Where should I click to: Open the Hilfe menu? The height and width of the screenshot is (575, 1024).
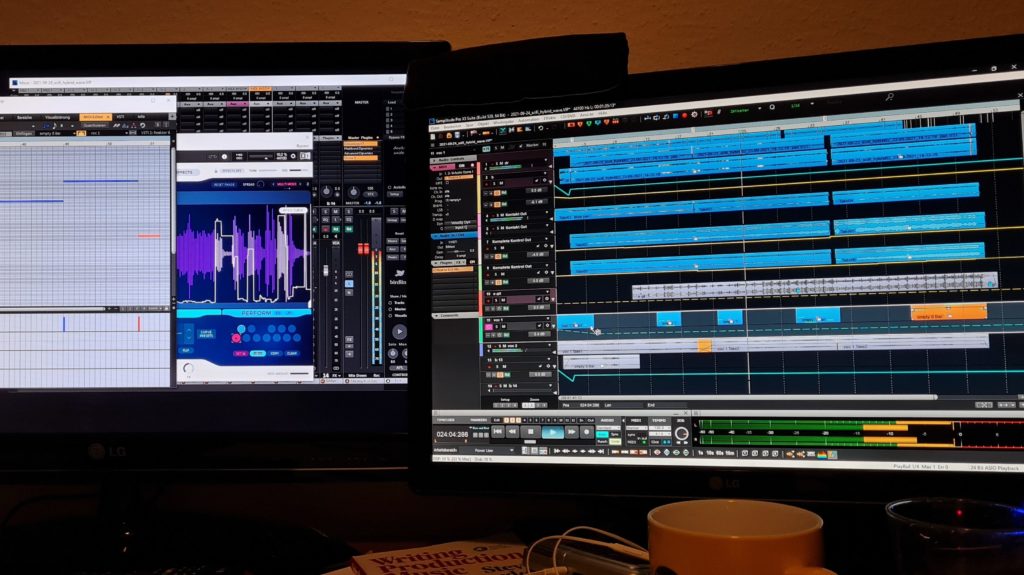point(603,114)
